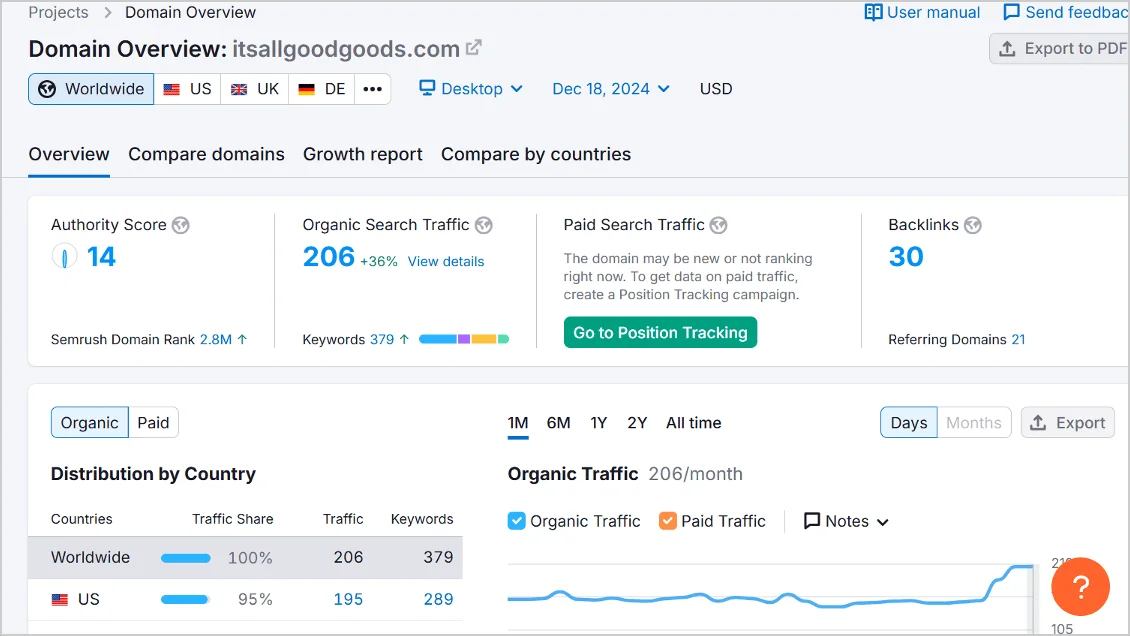Uncheck the Paid Traffic checkbox
Viewport: 1130px width, 636px height.
667,520
